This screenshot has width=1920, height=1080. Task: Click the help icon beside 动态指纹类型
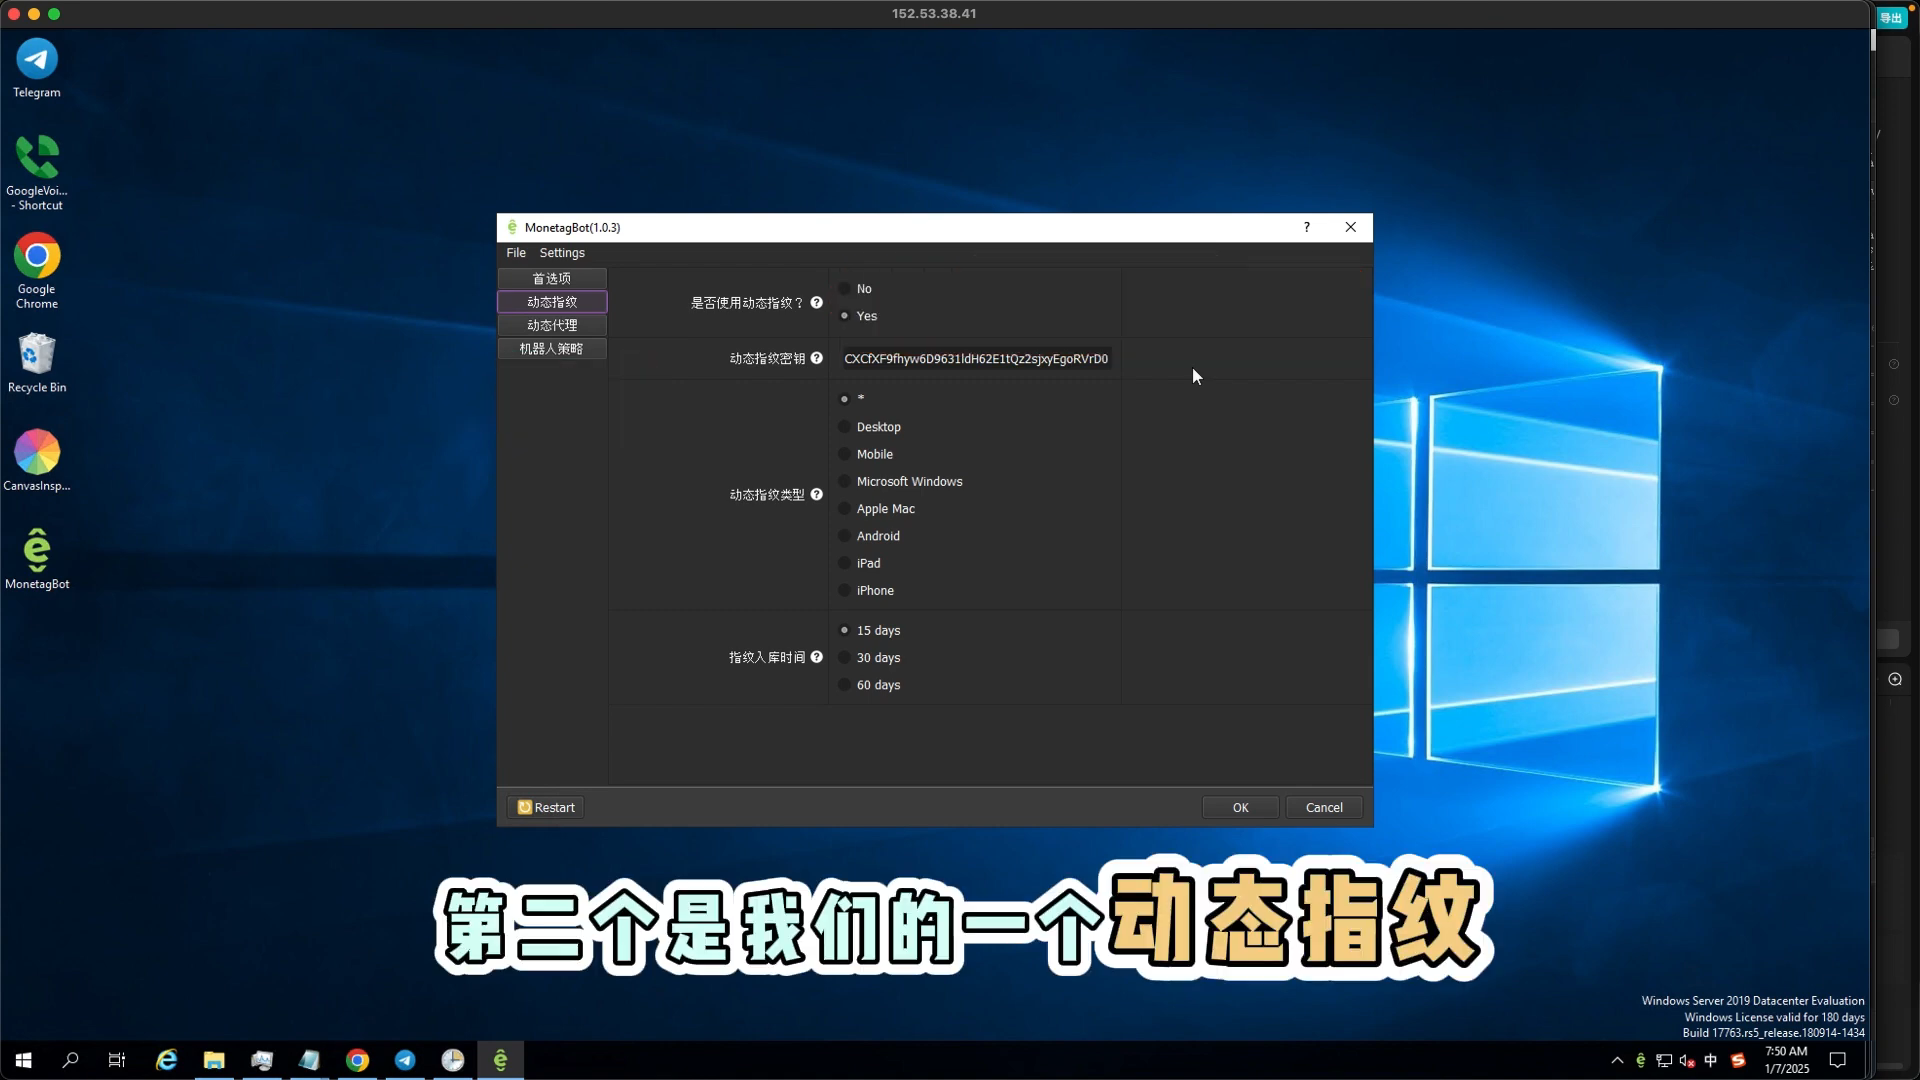[817, 494]
